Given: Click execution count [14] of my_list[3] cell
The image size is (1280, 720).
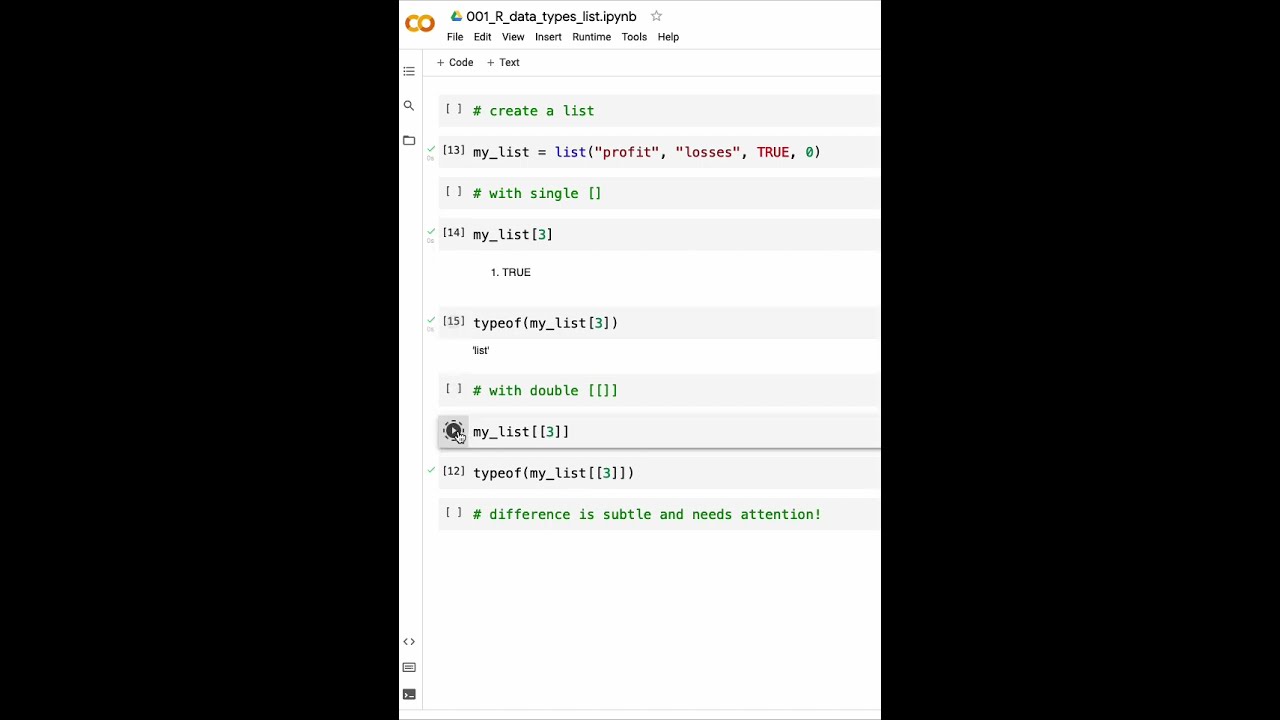Looking at the screenshot, I should click(454, 232).
